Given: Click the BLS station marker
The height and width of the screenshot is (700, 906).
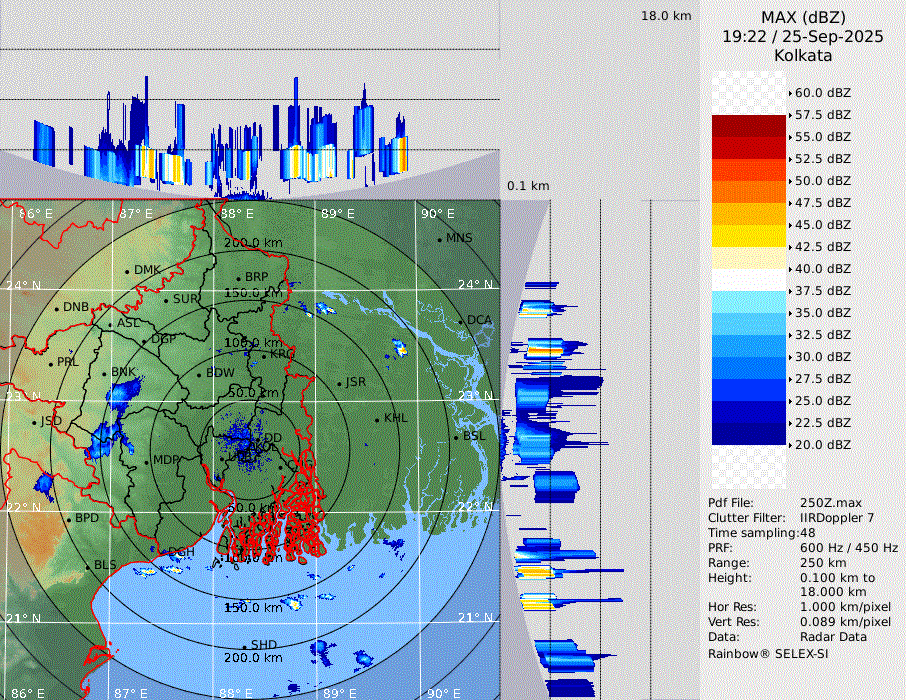Looking at the screenshot, I should (x=88, y=566).
